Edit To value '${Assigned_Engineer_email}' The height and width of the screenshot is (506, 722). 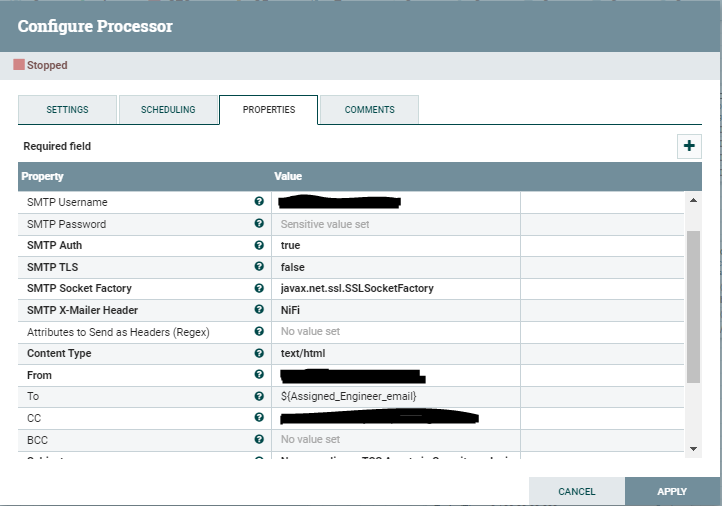tap(396, 396)
